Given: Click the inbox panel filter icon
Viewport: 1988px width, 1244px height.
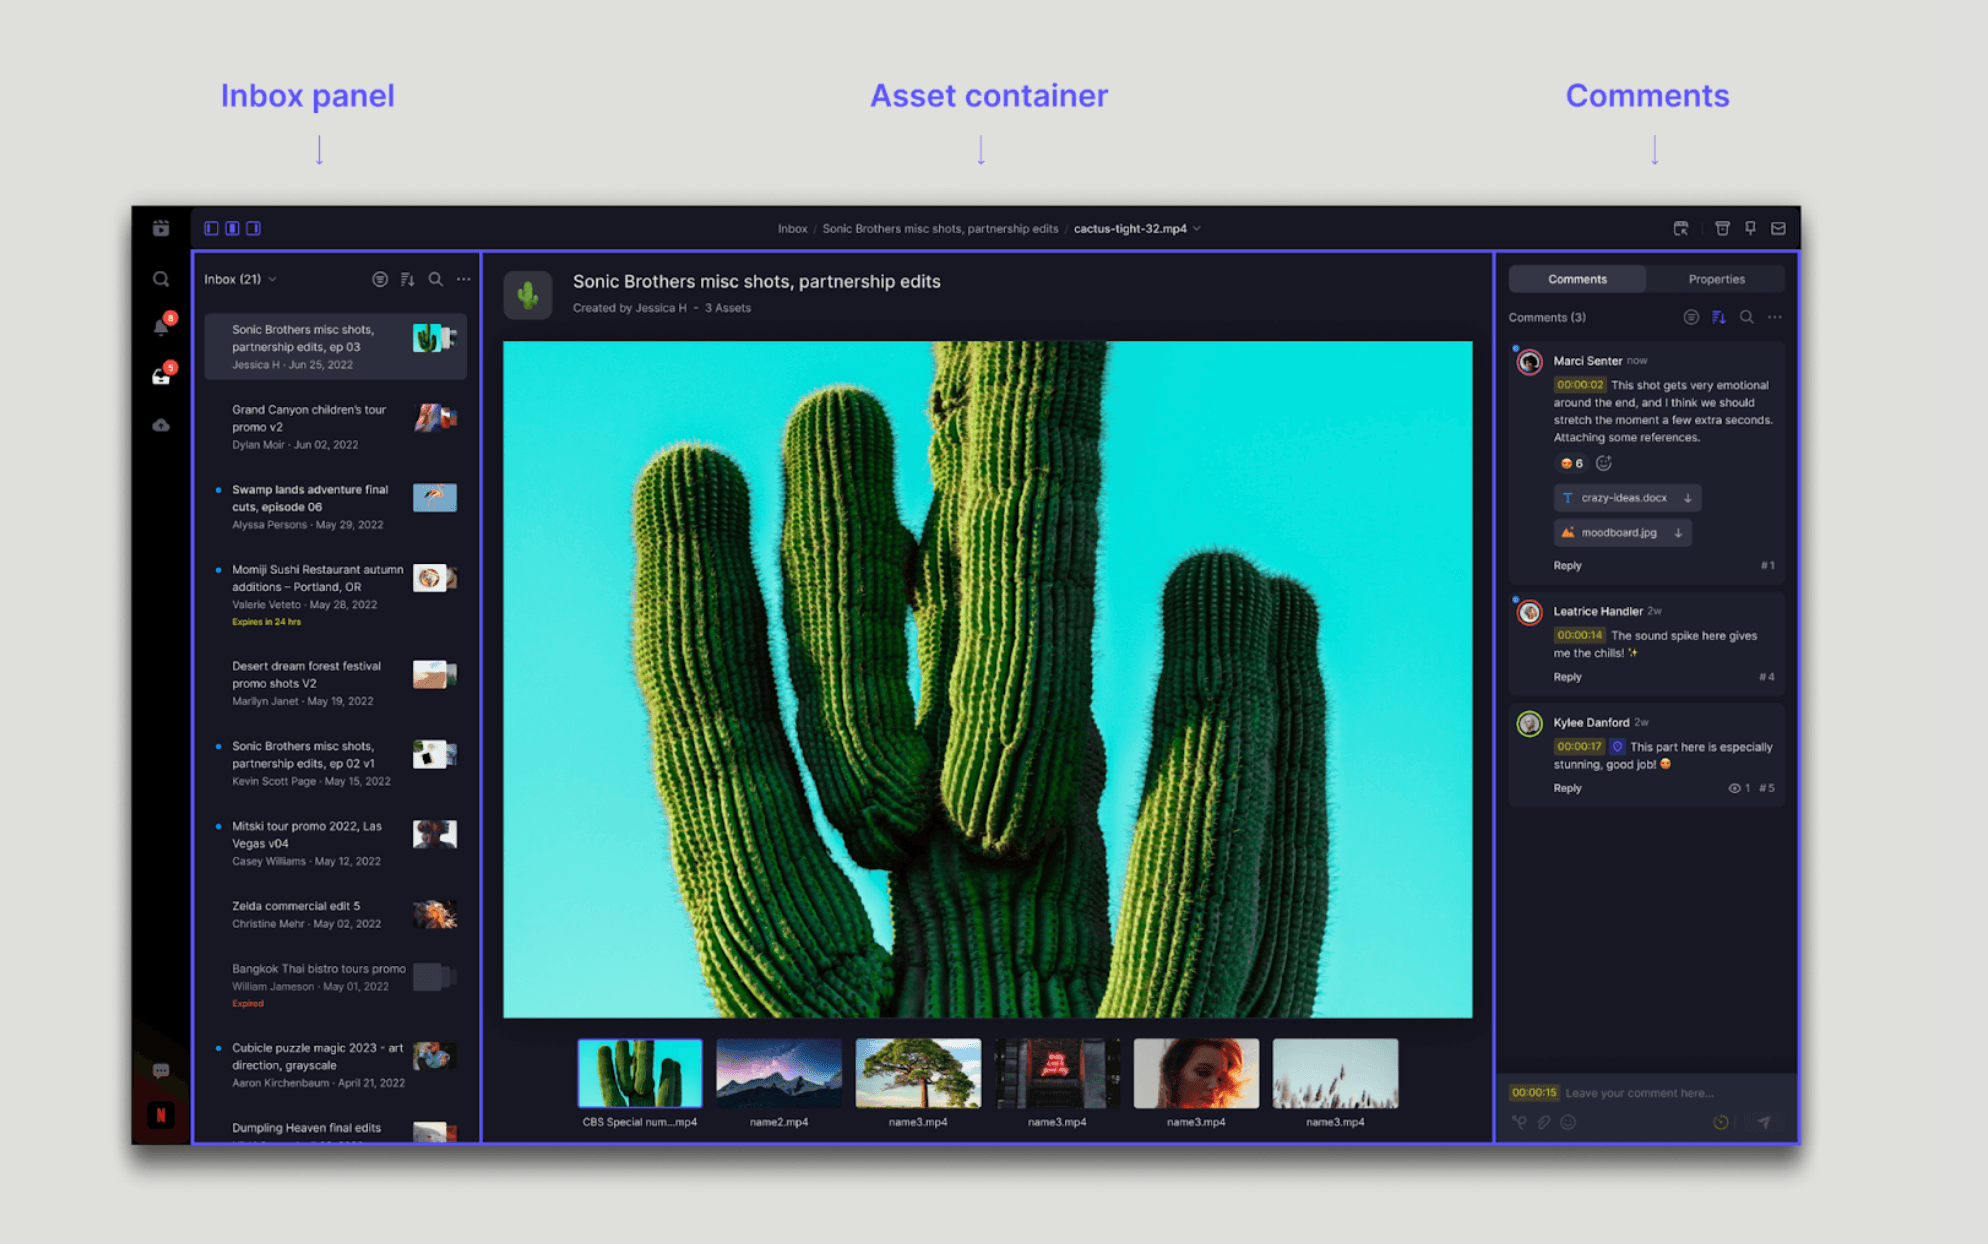Looking at the screenshot, I should 380,279.
